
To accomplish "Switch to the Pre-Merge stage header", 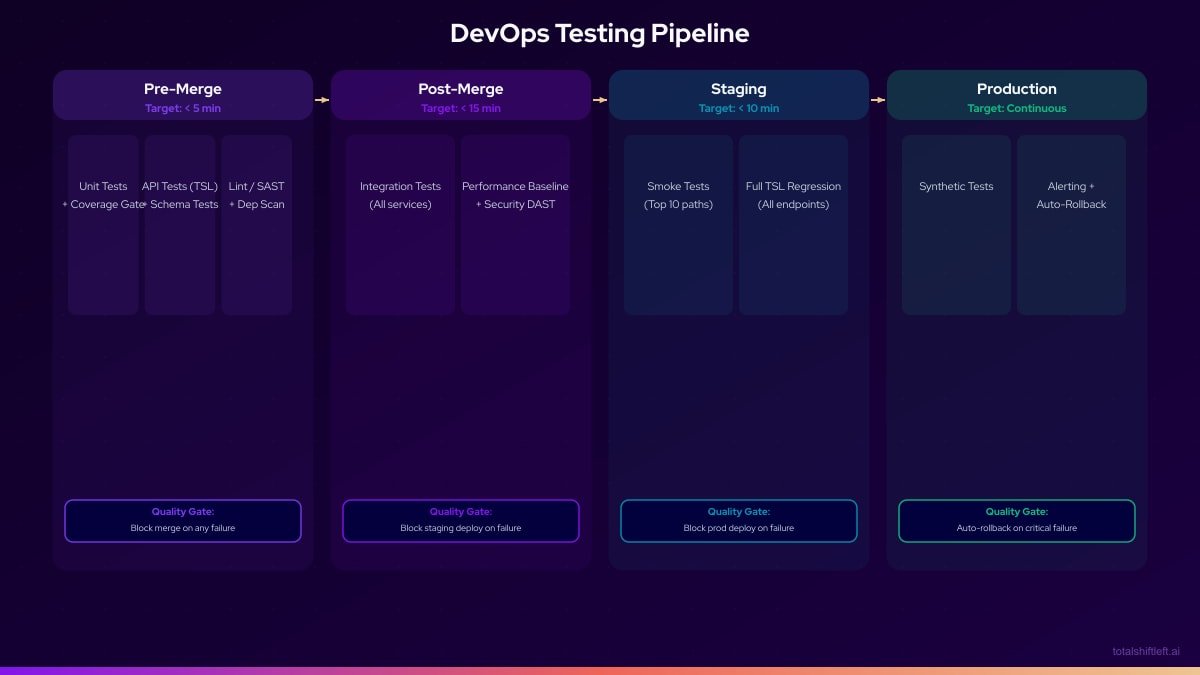I will click(183, 94).
